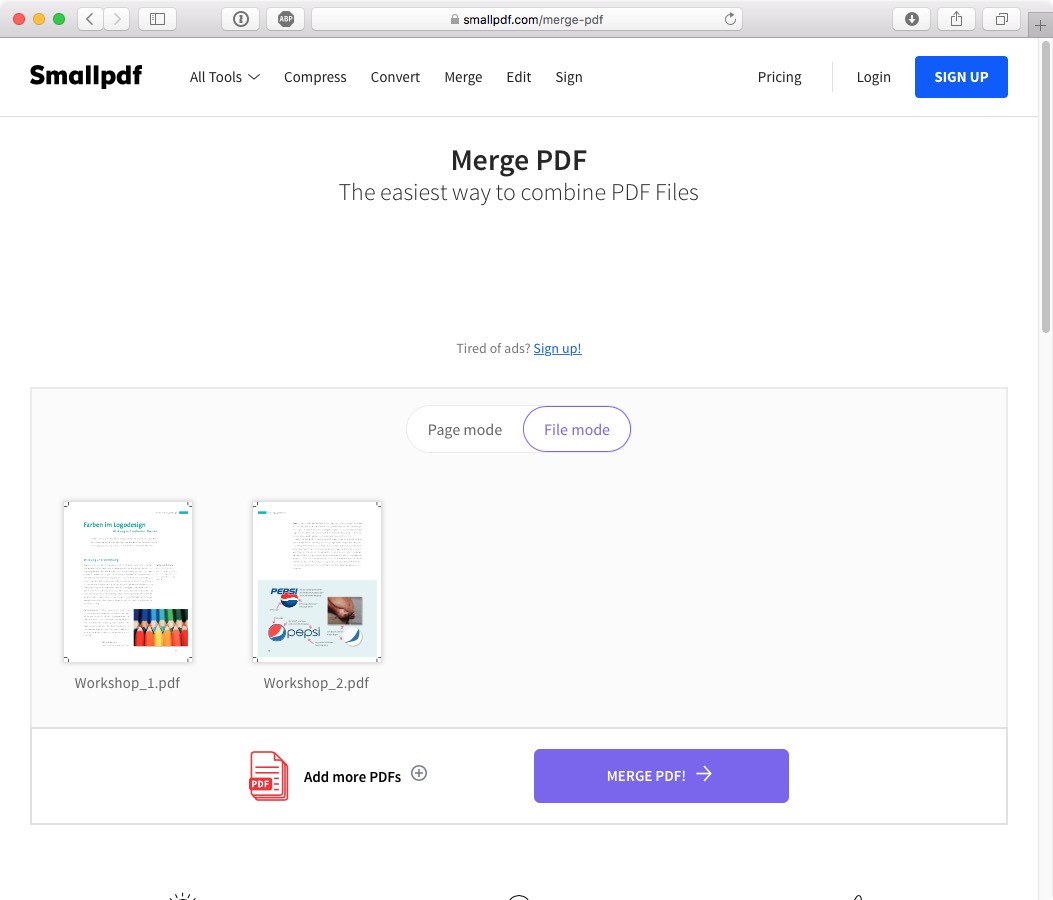
Task: Follow the Sign up! link above the panel
Action: click(x=557, y=348)
